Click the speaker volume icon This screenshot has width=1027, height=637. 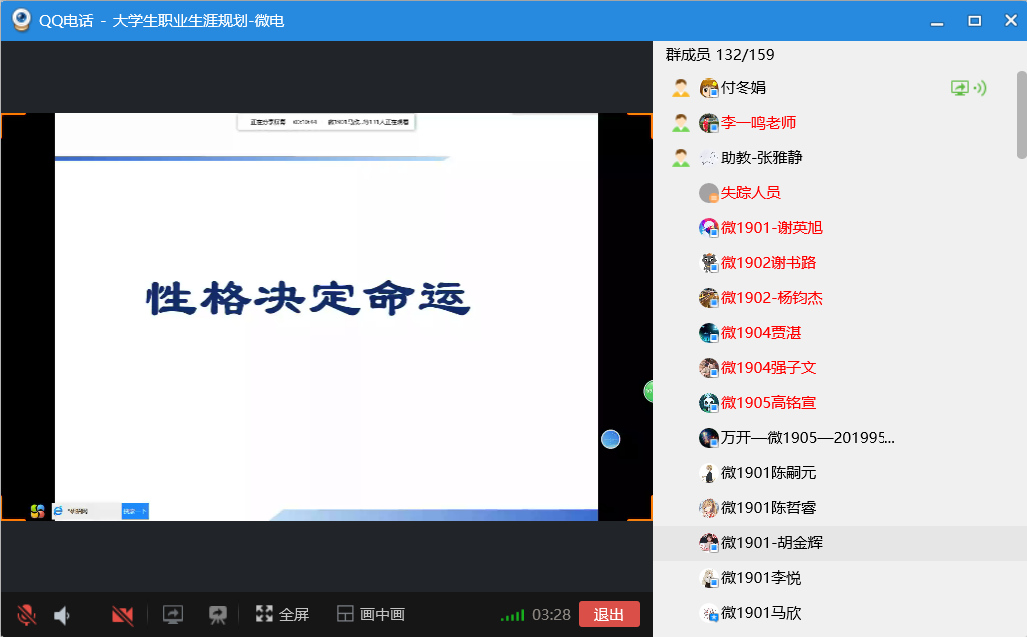coord(62,615)
